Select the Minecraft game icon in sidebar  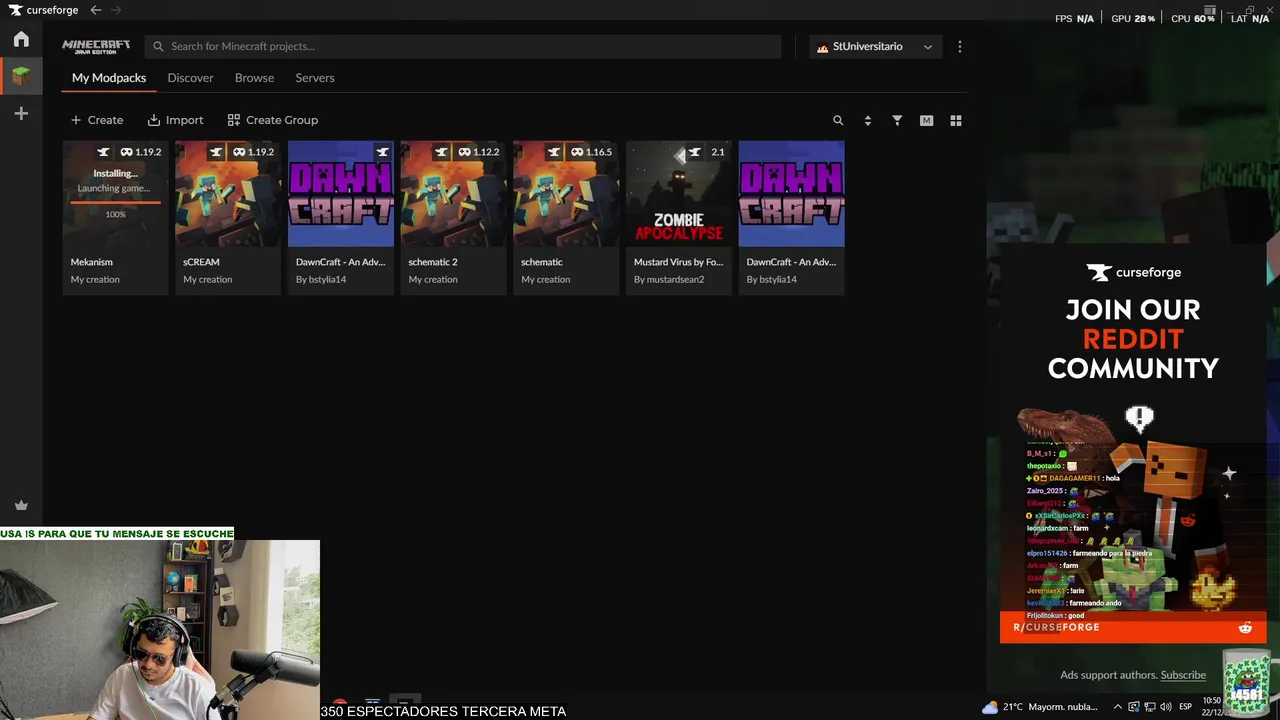click(21, 76)
